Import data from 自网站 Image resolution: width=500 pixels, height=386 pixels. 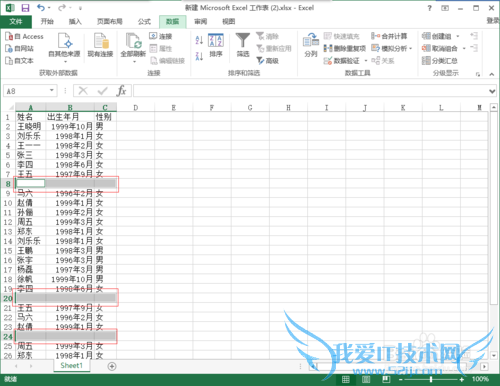[19, 48]
